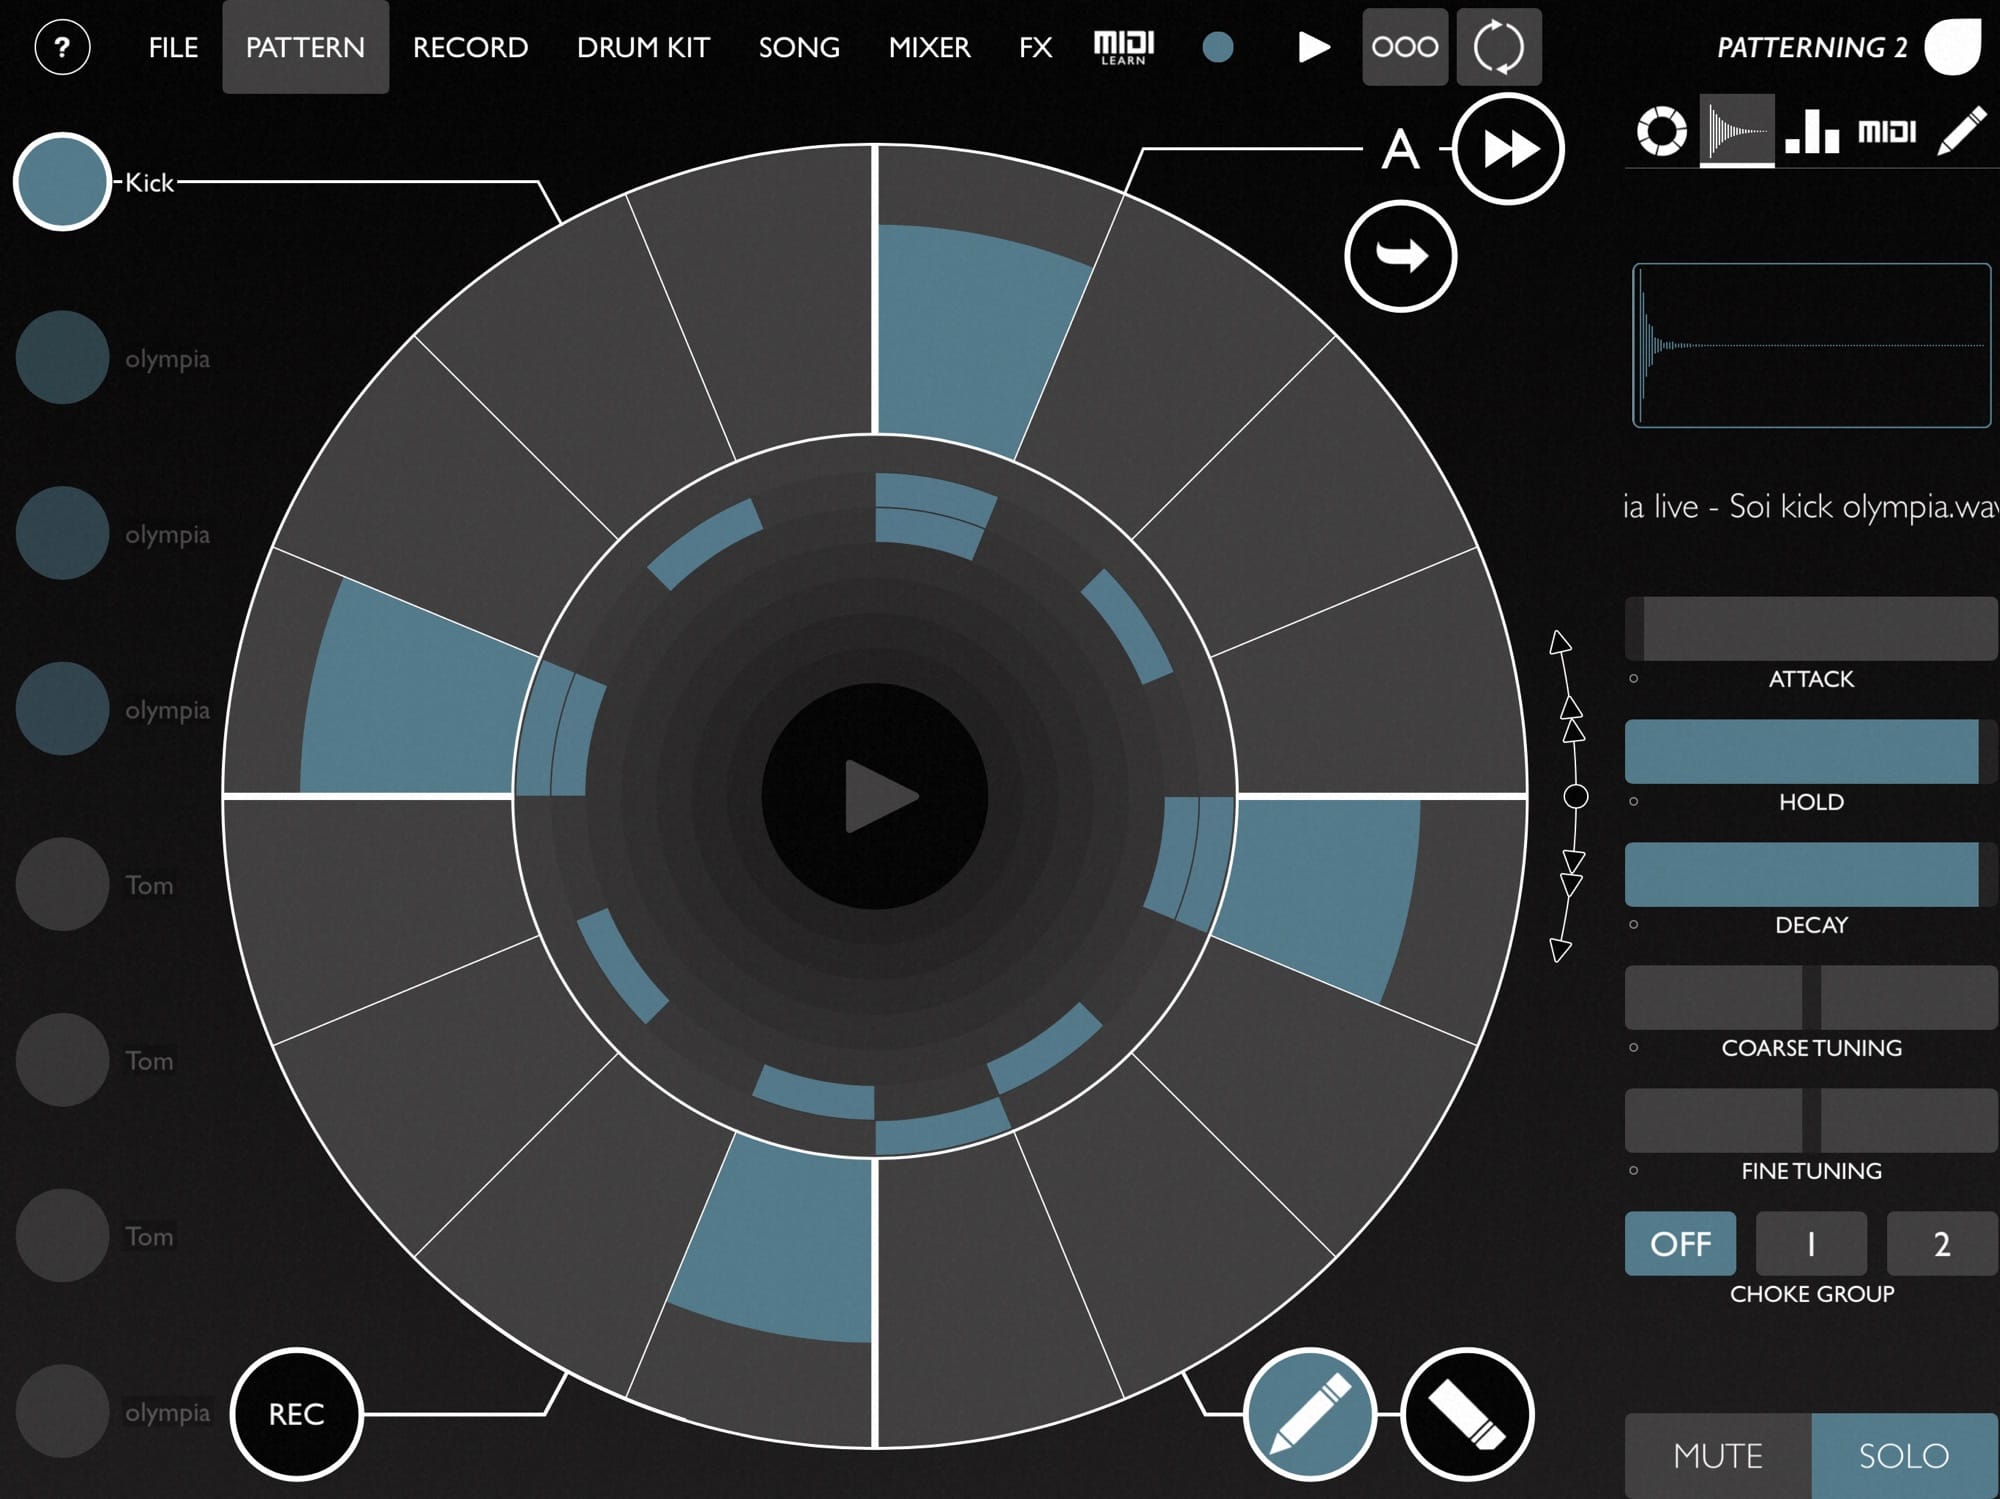Select the bottom olympia track circle
The width and height of the screenshot is (2000, 1499).
(x=62, y=1411)
